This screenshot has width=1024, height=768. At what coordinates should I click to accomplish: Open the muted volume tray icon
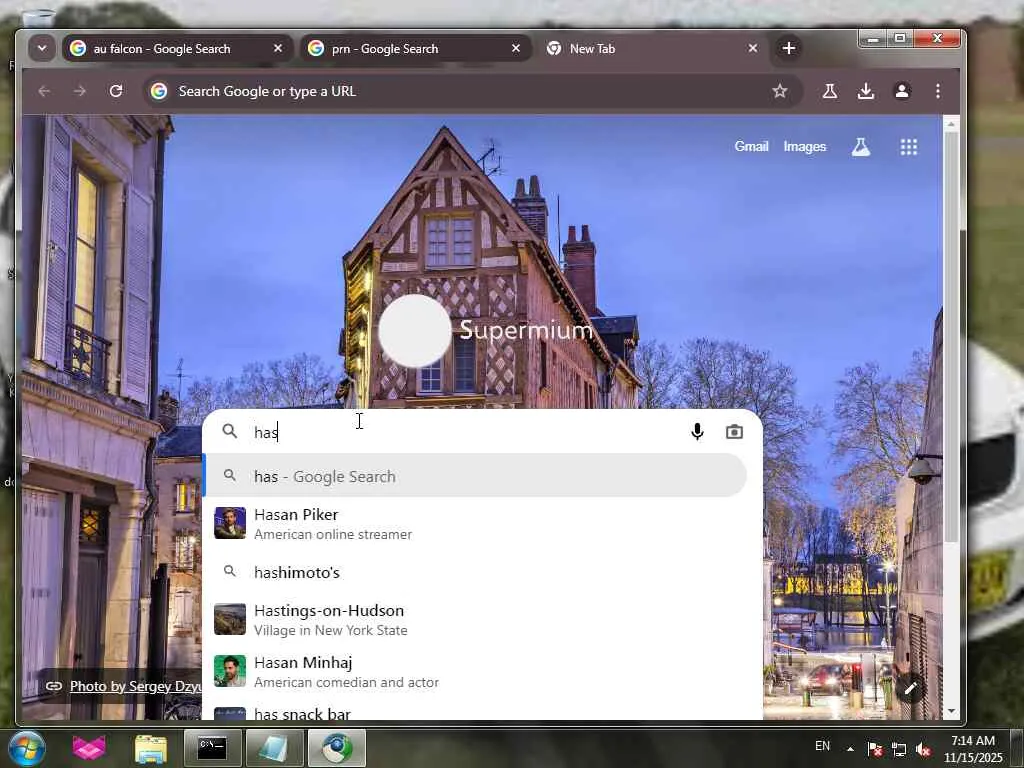923,749
